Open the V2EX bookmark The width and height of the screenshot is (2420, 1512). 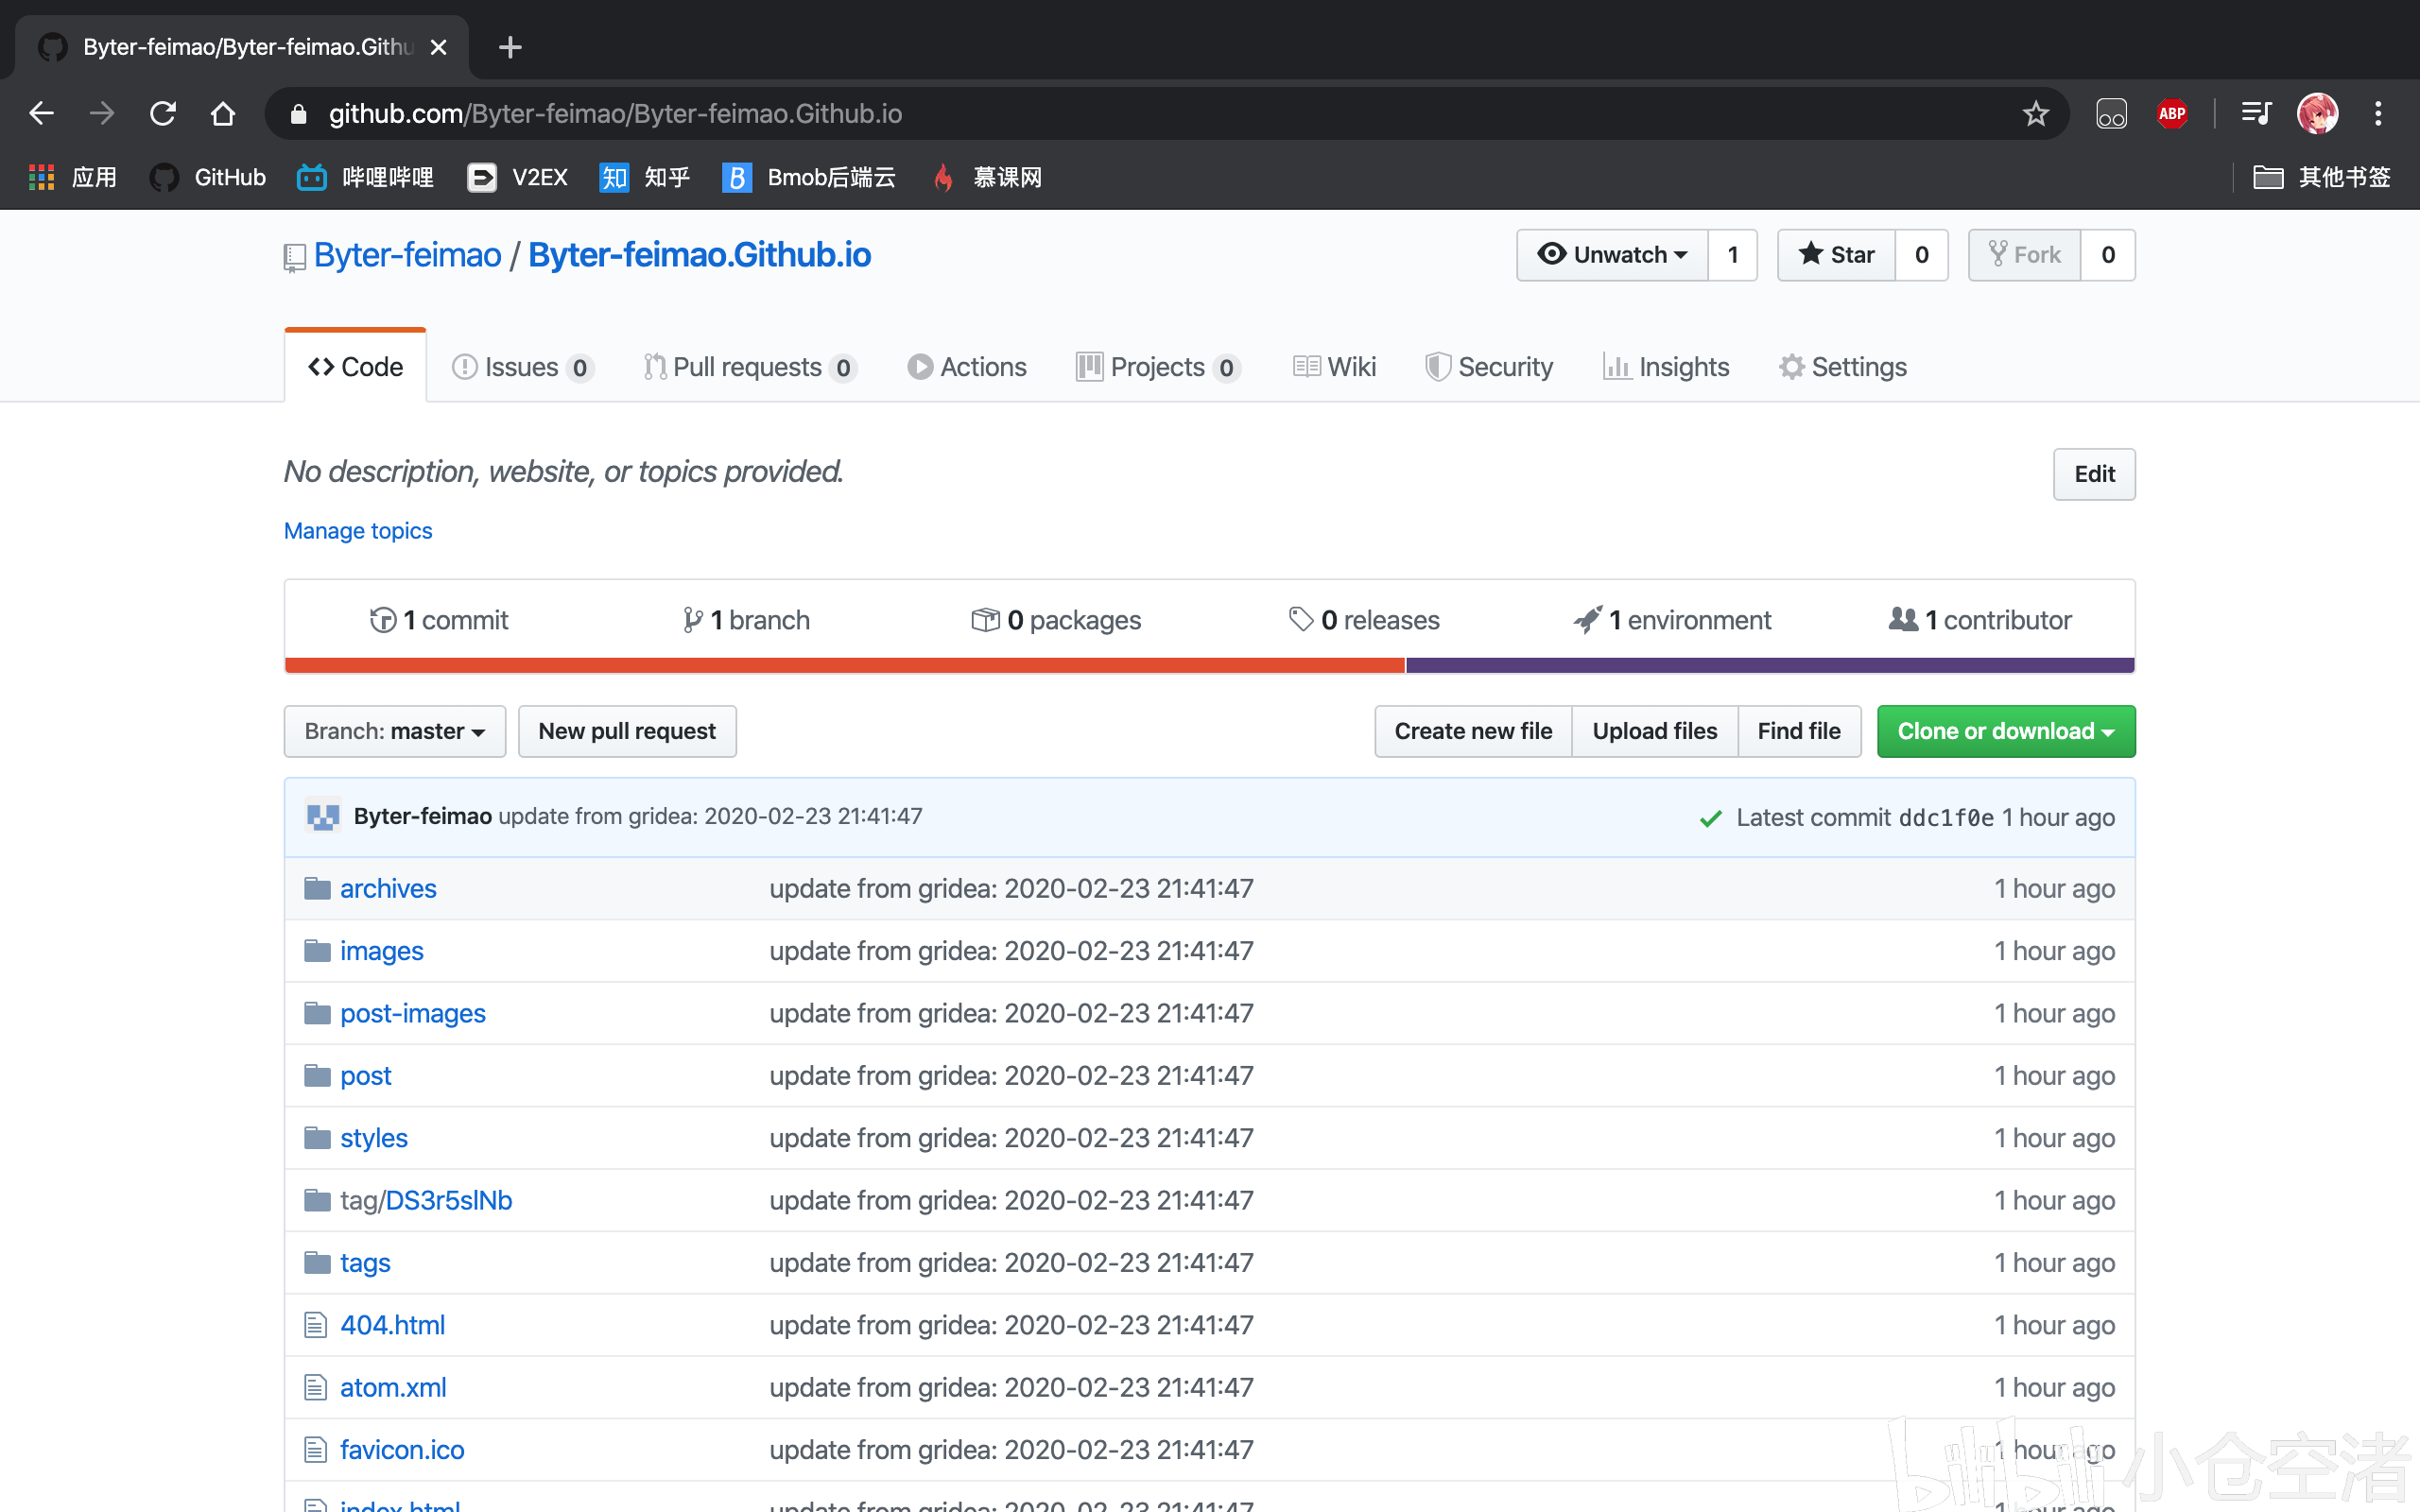(x=517, y=177)
